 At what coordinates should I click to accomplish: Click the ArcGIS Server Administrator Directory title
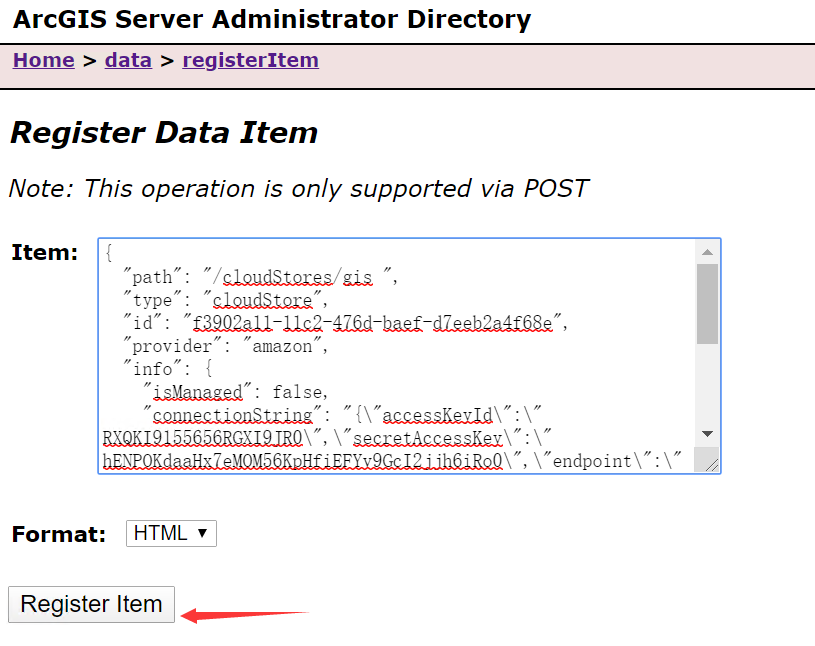pos(270,19)
